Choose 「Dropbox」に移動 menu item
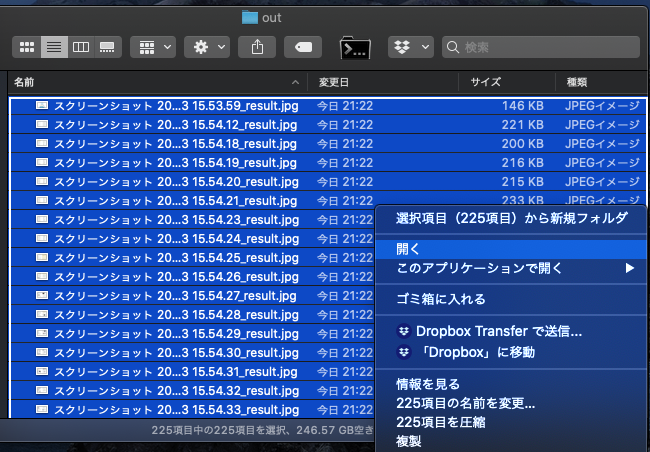The height and width of the screenshot is (452, 650). pos(511,352)
